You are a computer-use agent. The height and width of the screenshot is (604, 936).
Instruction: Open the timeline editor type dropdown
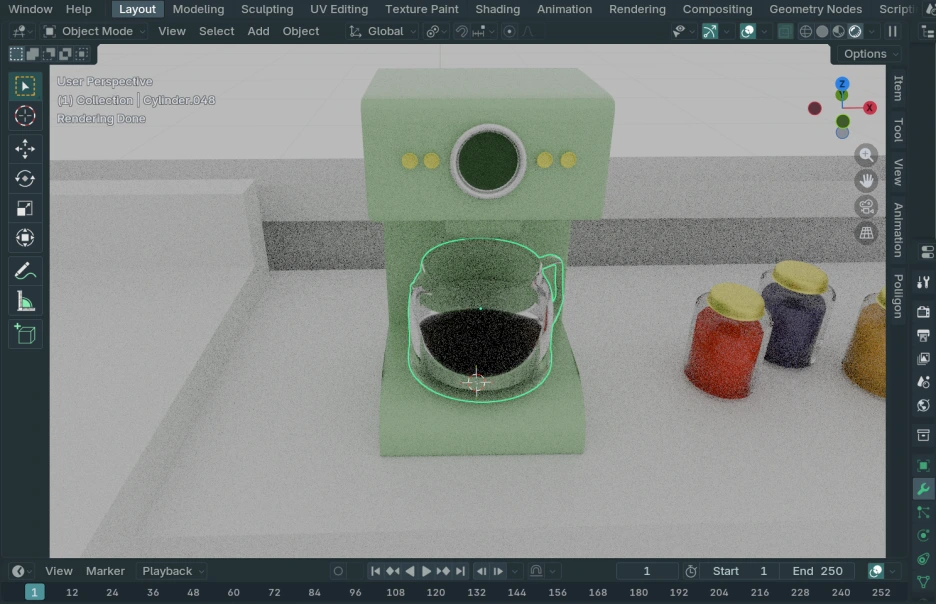click(22, 571)
